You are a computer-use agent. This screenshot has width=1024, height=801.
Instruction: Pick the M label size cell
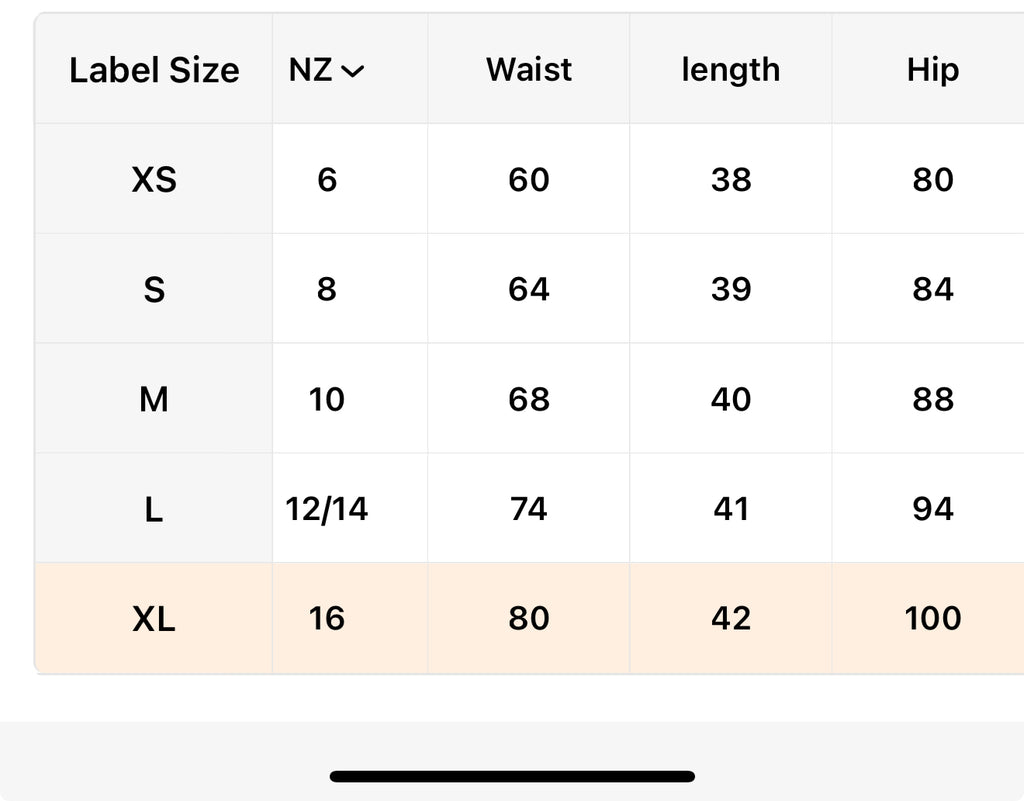tap(154, 400)
